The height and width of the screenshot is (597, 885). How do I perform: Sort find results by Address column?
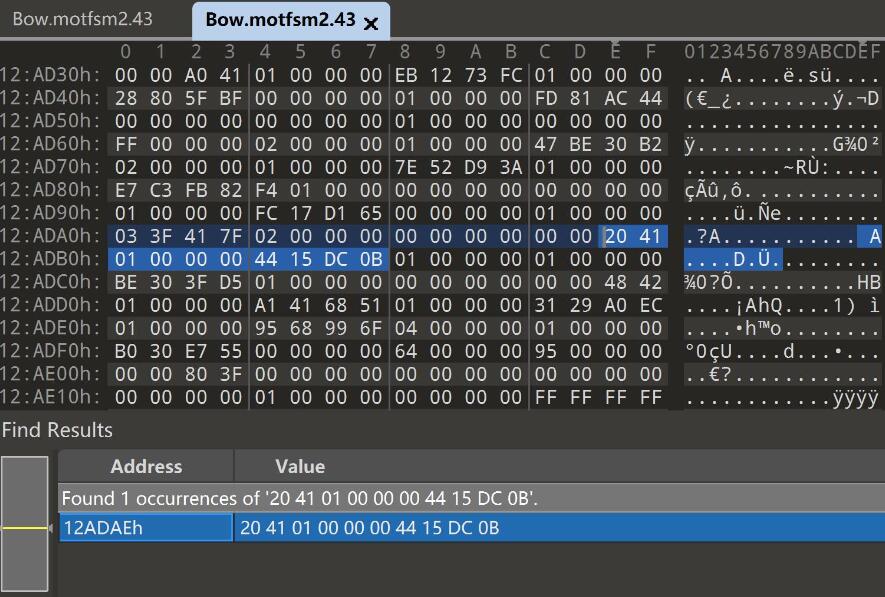tap(146, 467)
